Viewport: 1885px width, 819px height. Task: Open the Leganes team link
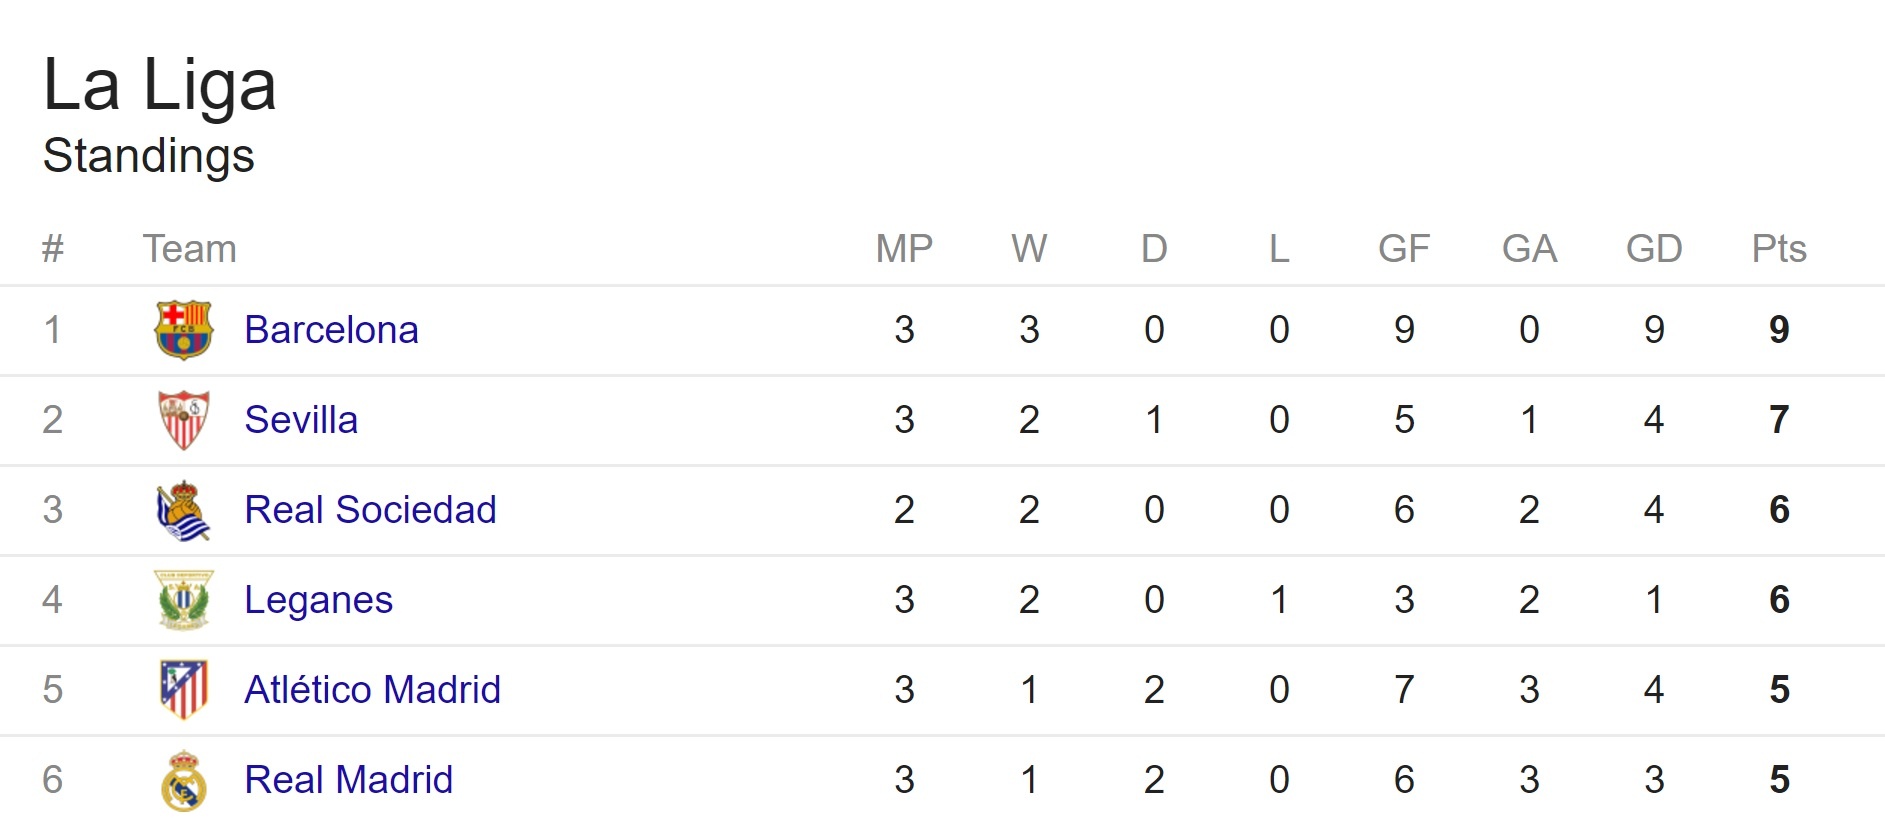click(x=318, y=600)
